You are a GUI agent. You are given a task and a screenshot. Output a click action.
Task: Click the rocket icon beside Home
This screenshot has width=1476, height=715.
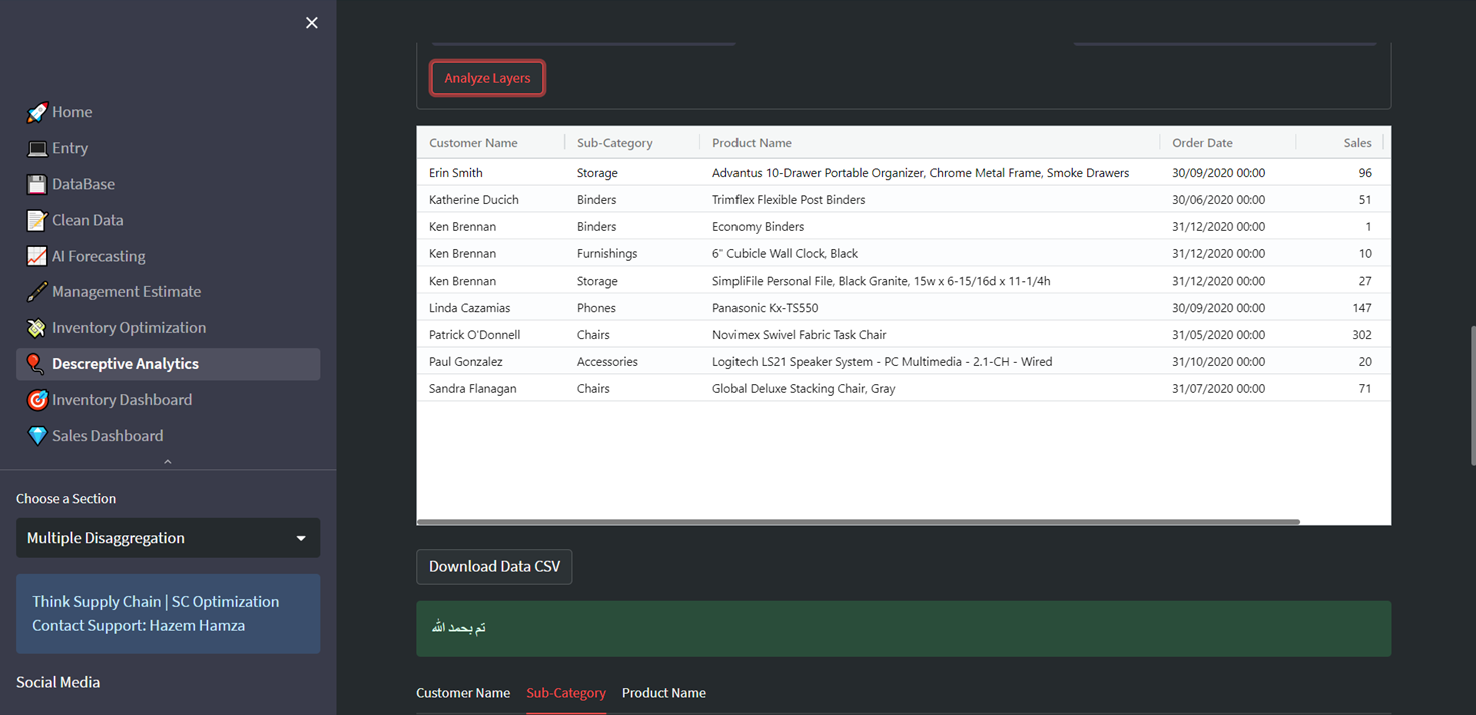pyautogui.click(x=37, y=112)
